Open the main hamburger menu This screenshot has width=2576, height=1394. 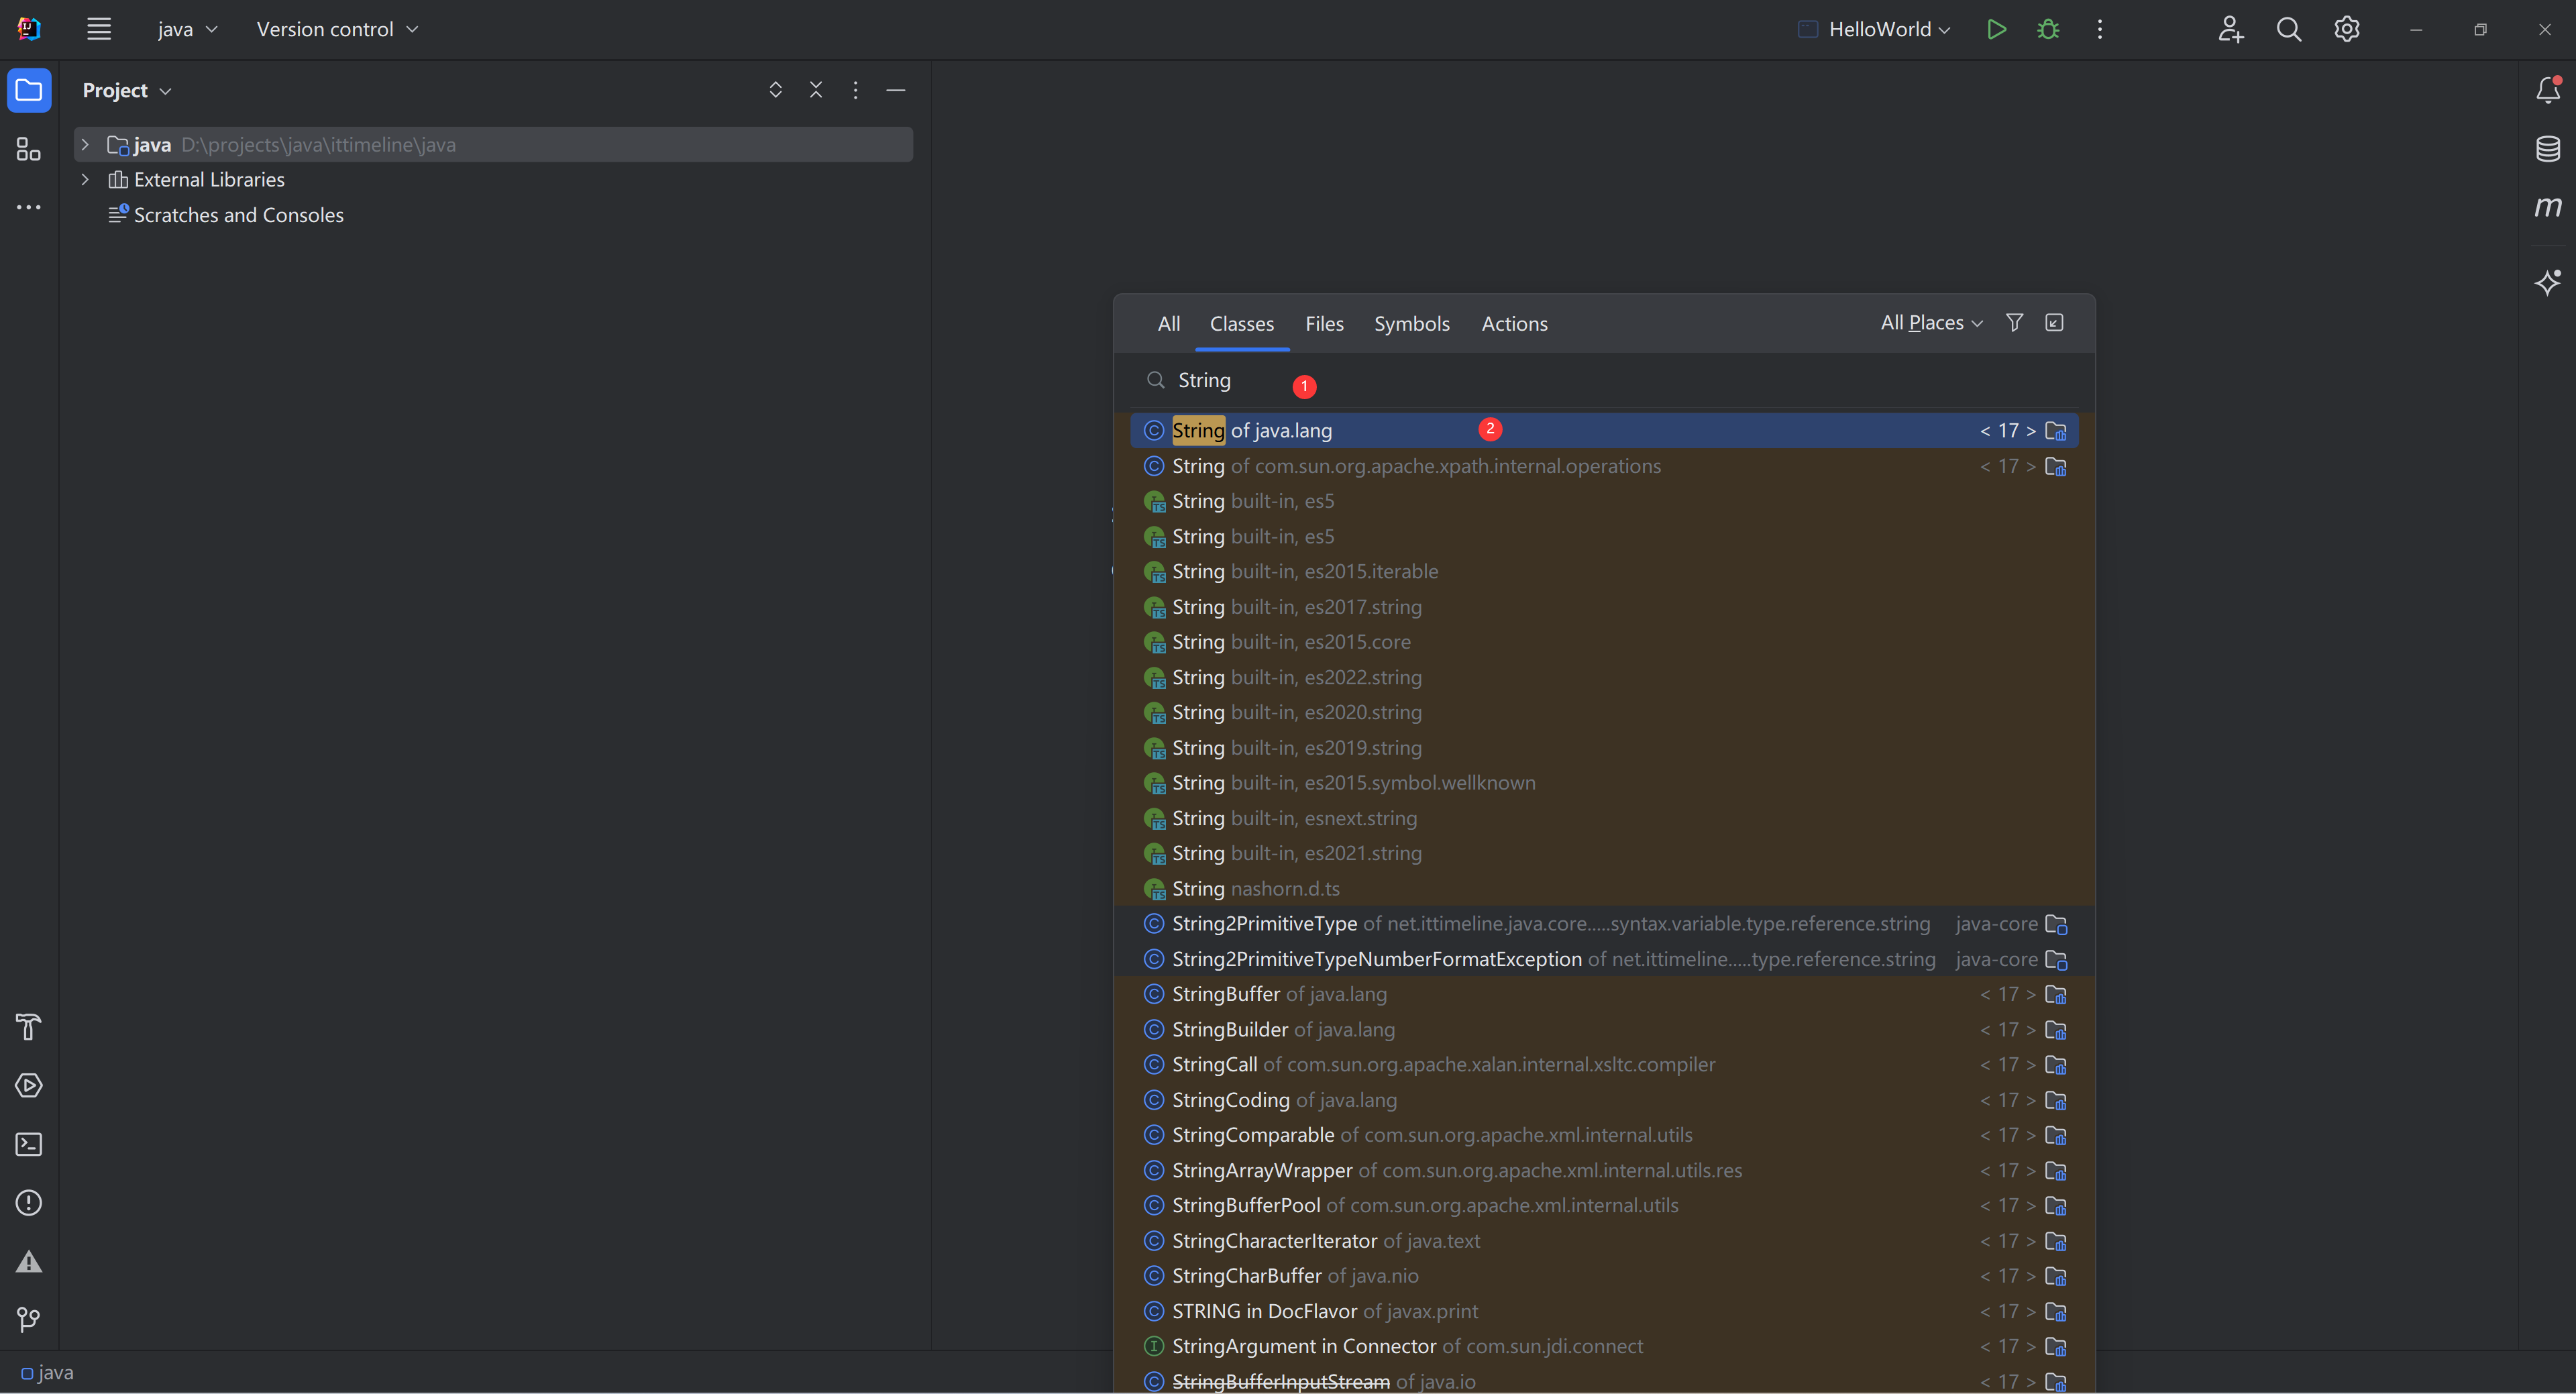(98, 29)
